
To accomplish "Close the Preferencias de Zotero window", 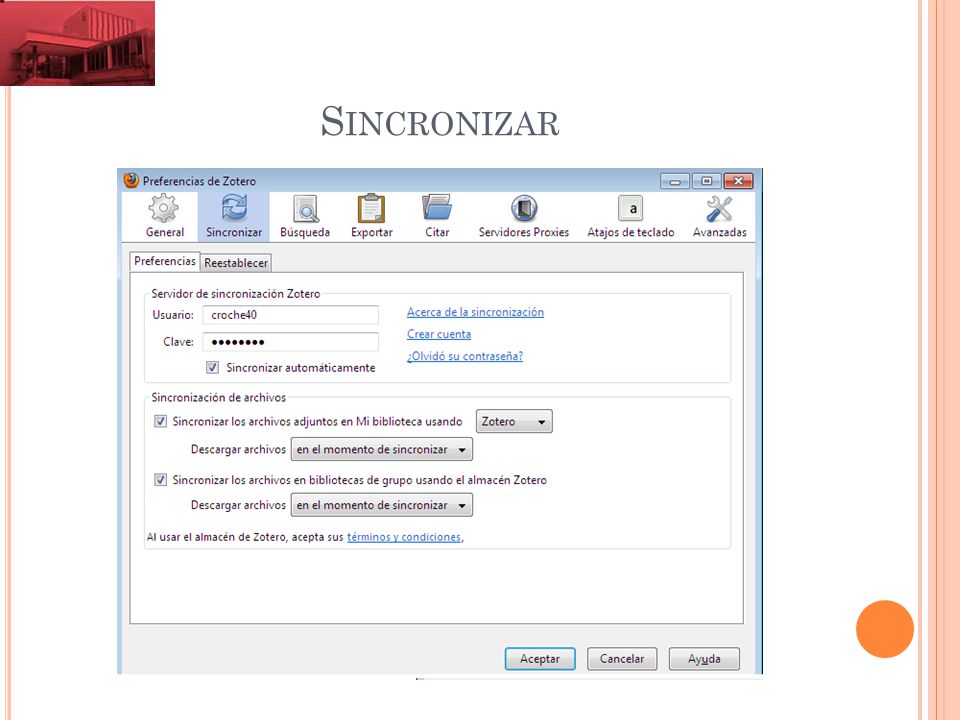I will pos(738,181).
